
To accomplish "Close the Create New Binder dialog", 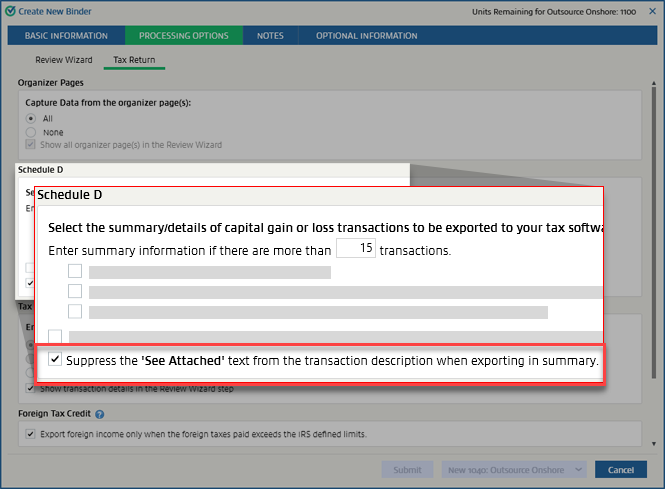I will click(652, 11).
